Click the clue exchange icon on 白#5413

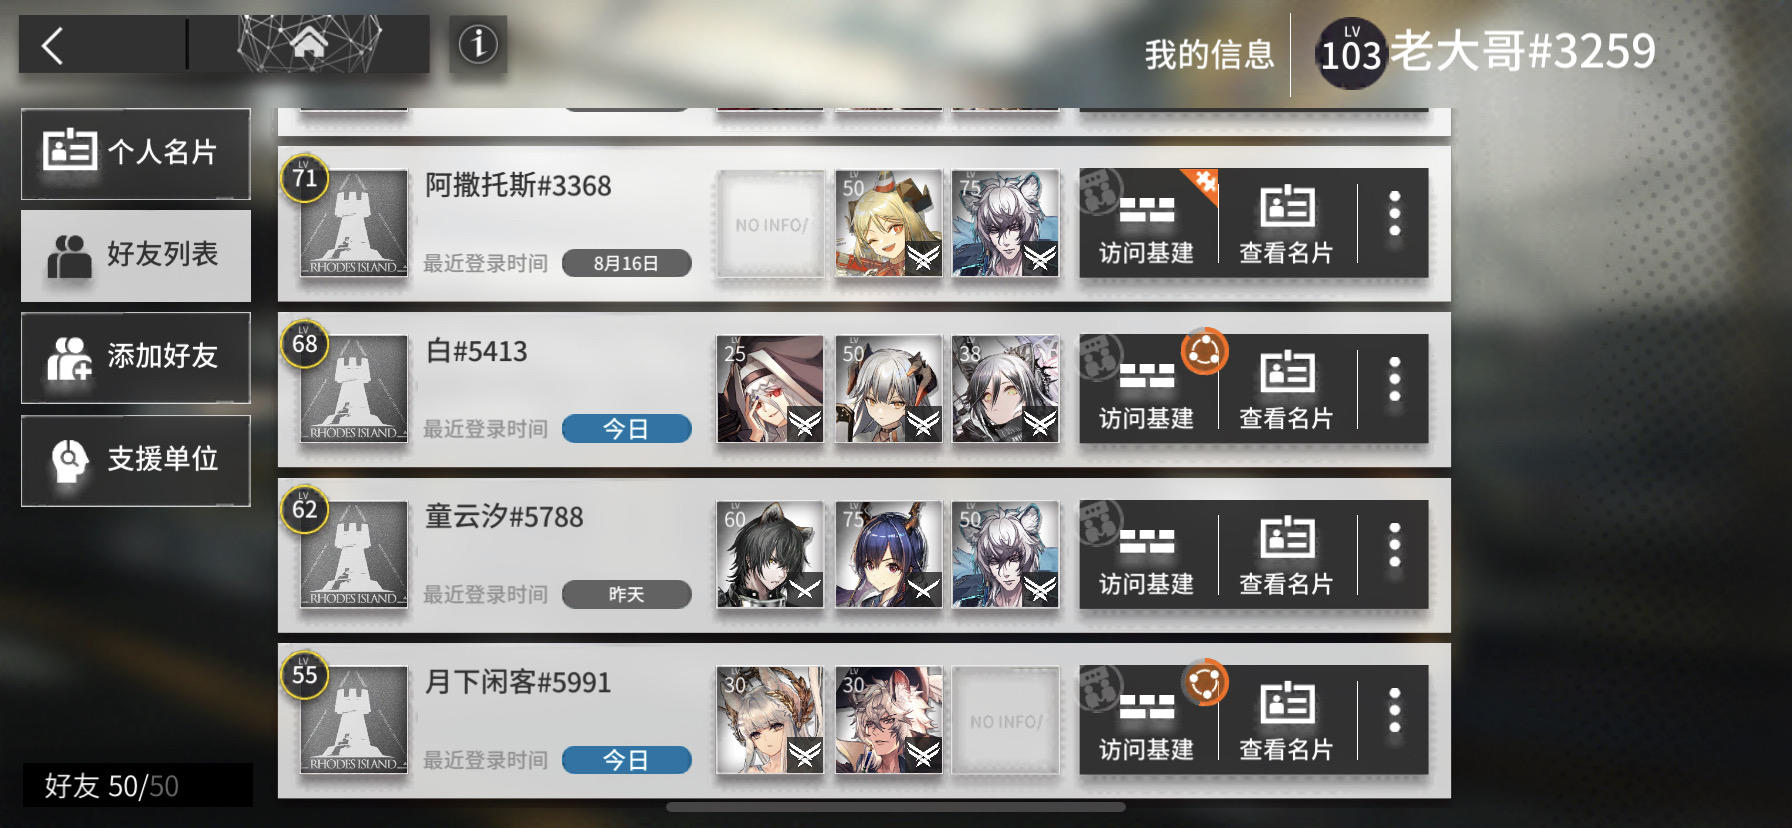click(1204, 352)
